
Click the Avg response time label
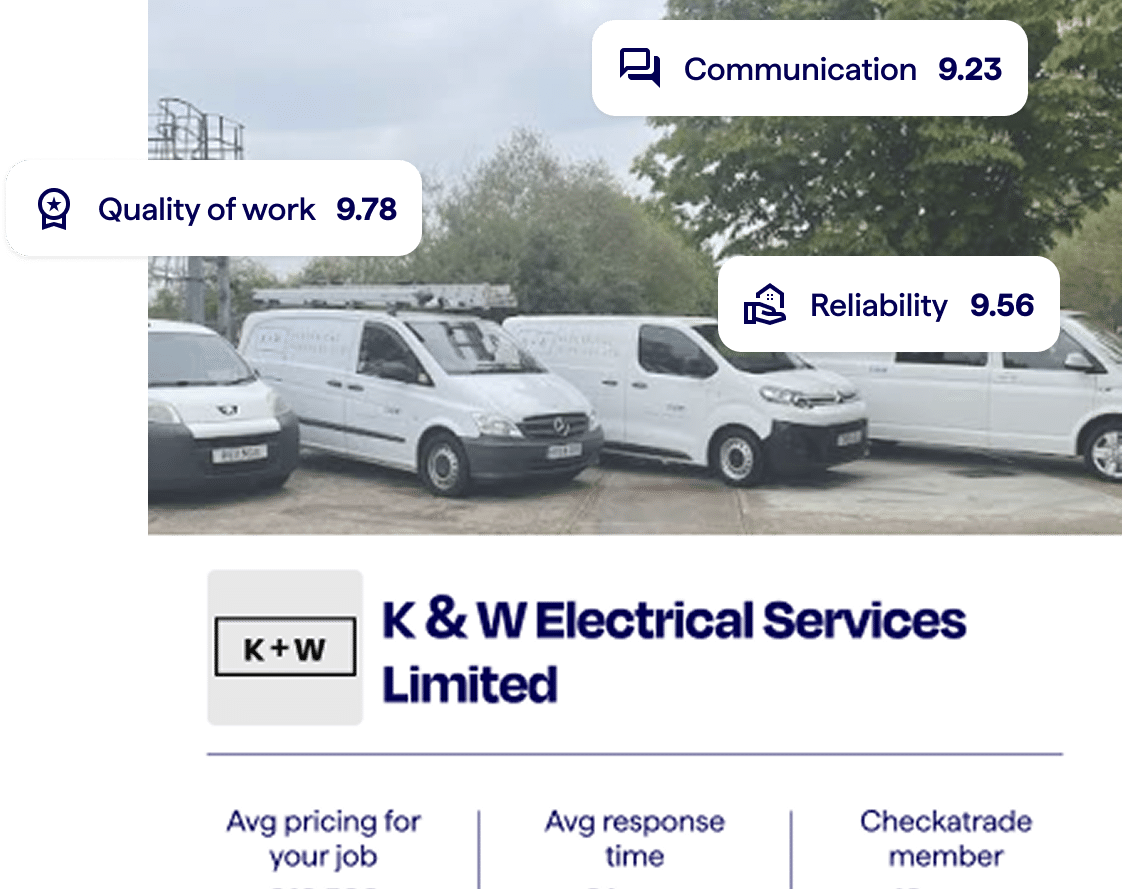(635, 838)
